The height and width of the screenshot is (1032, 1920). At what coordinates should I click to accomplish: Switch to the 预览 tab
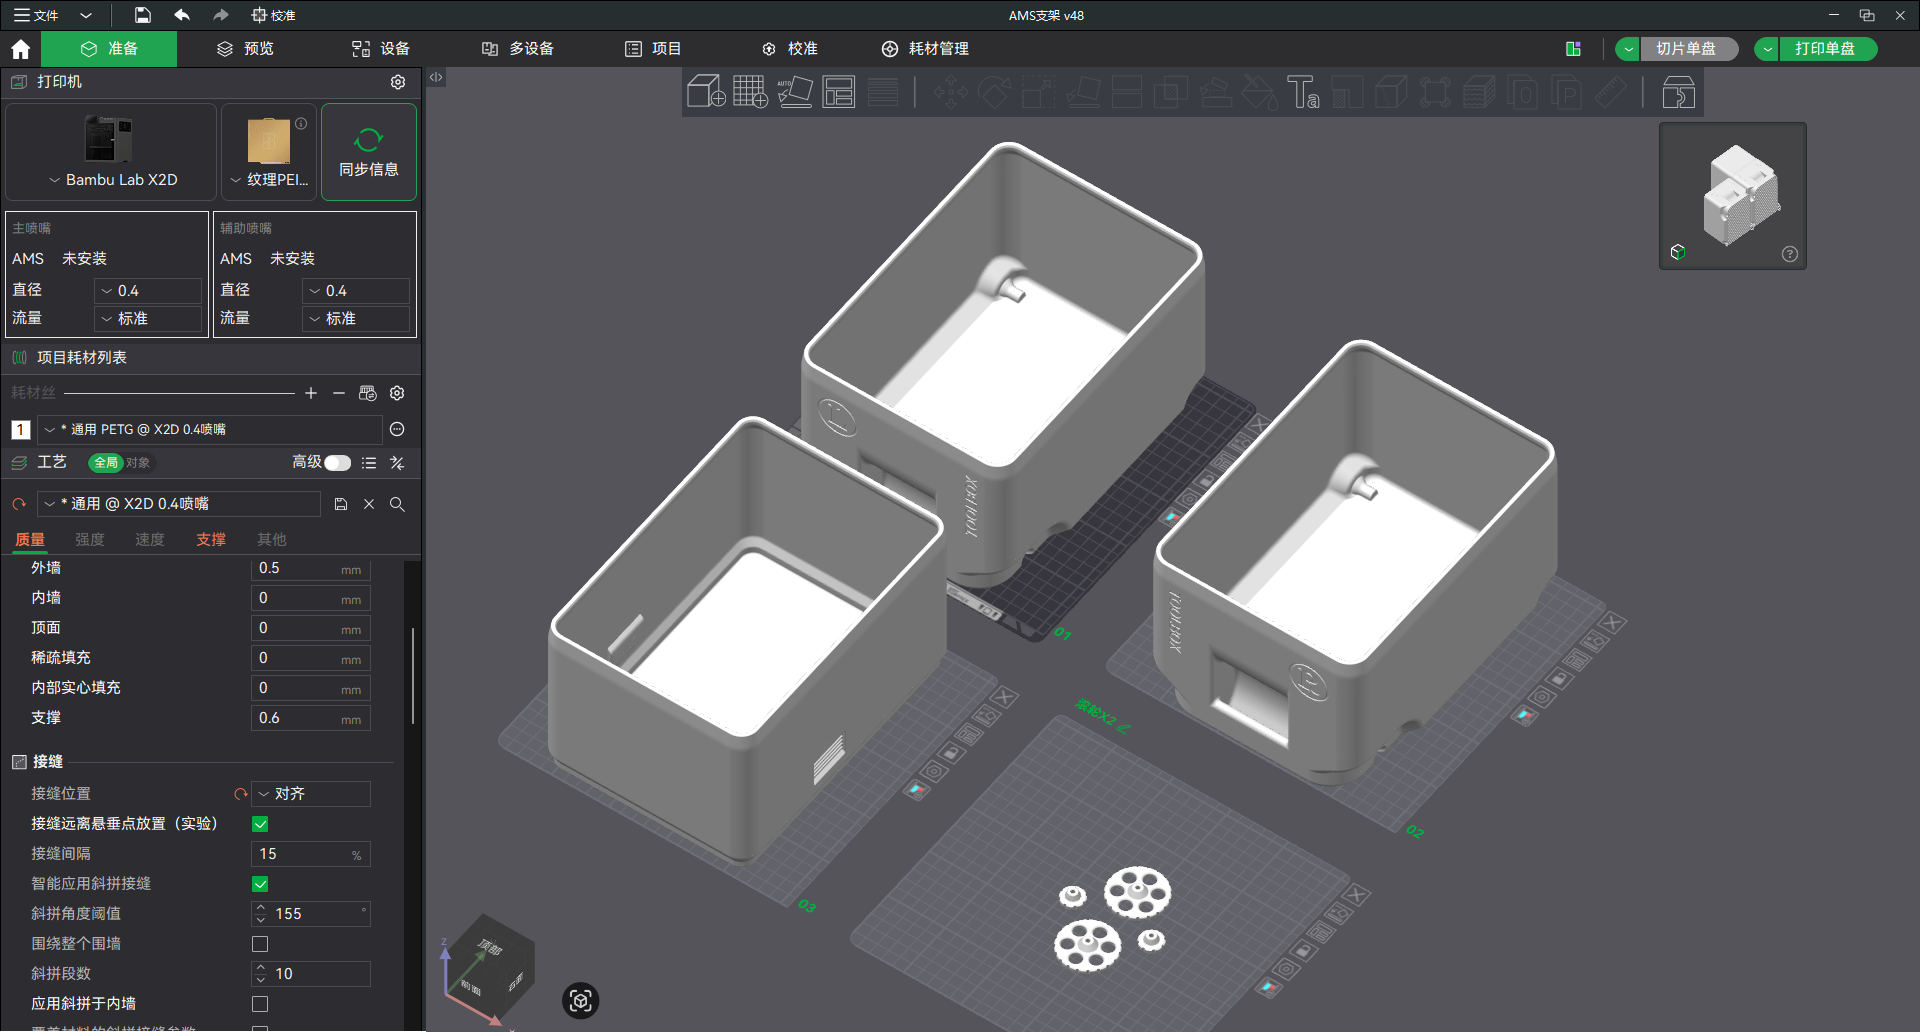click(245, 49)
